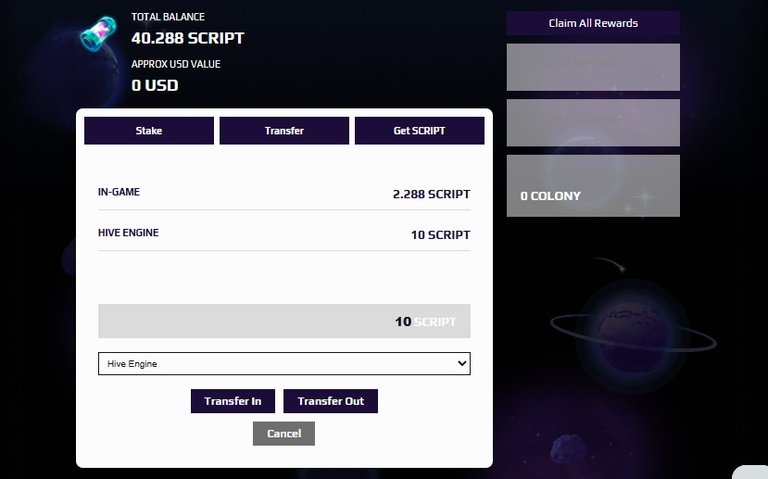Click the Transfer Out button

click(331, 401)
